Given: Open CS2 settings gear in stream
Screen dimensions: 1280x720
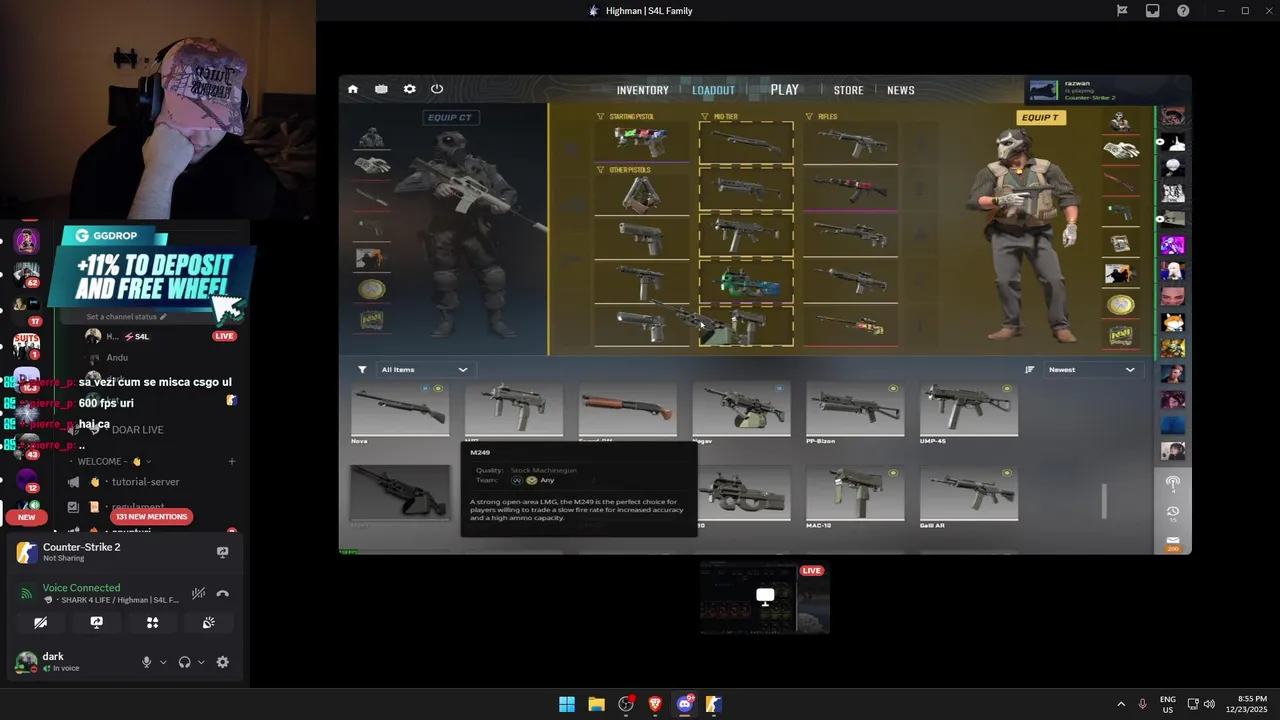Looking at the screenshot, I should click(409, 89).
